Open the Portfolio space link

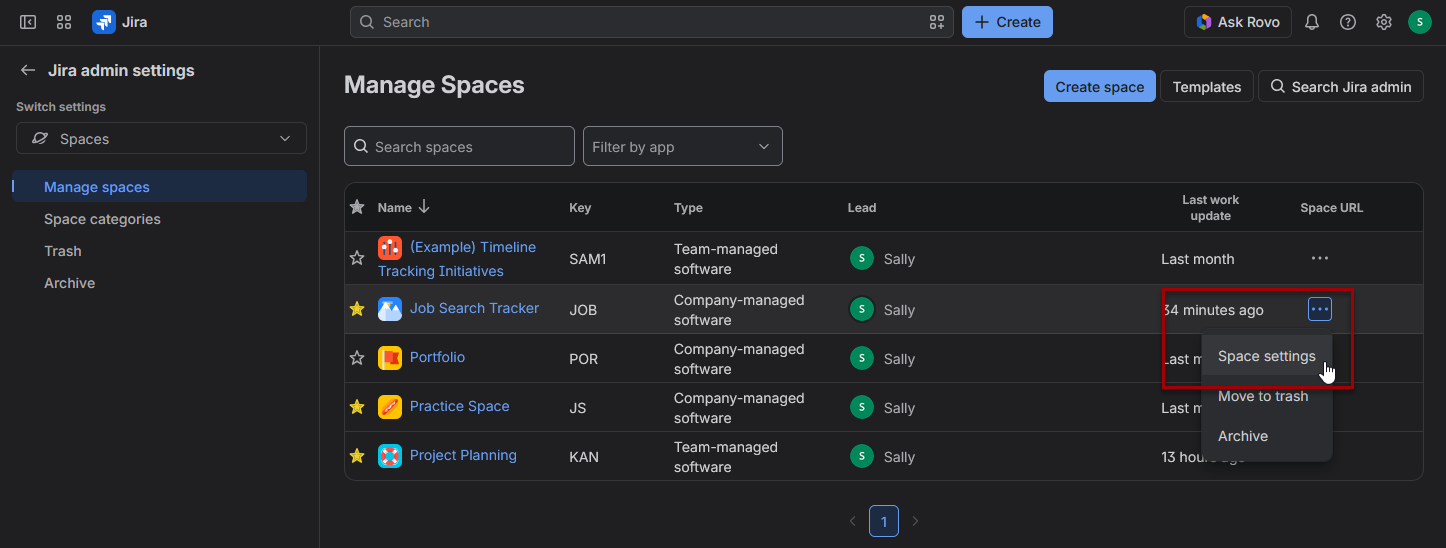tap(437, 357)
